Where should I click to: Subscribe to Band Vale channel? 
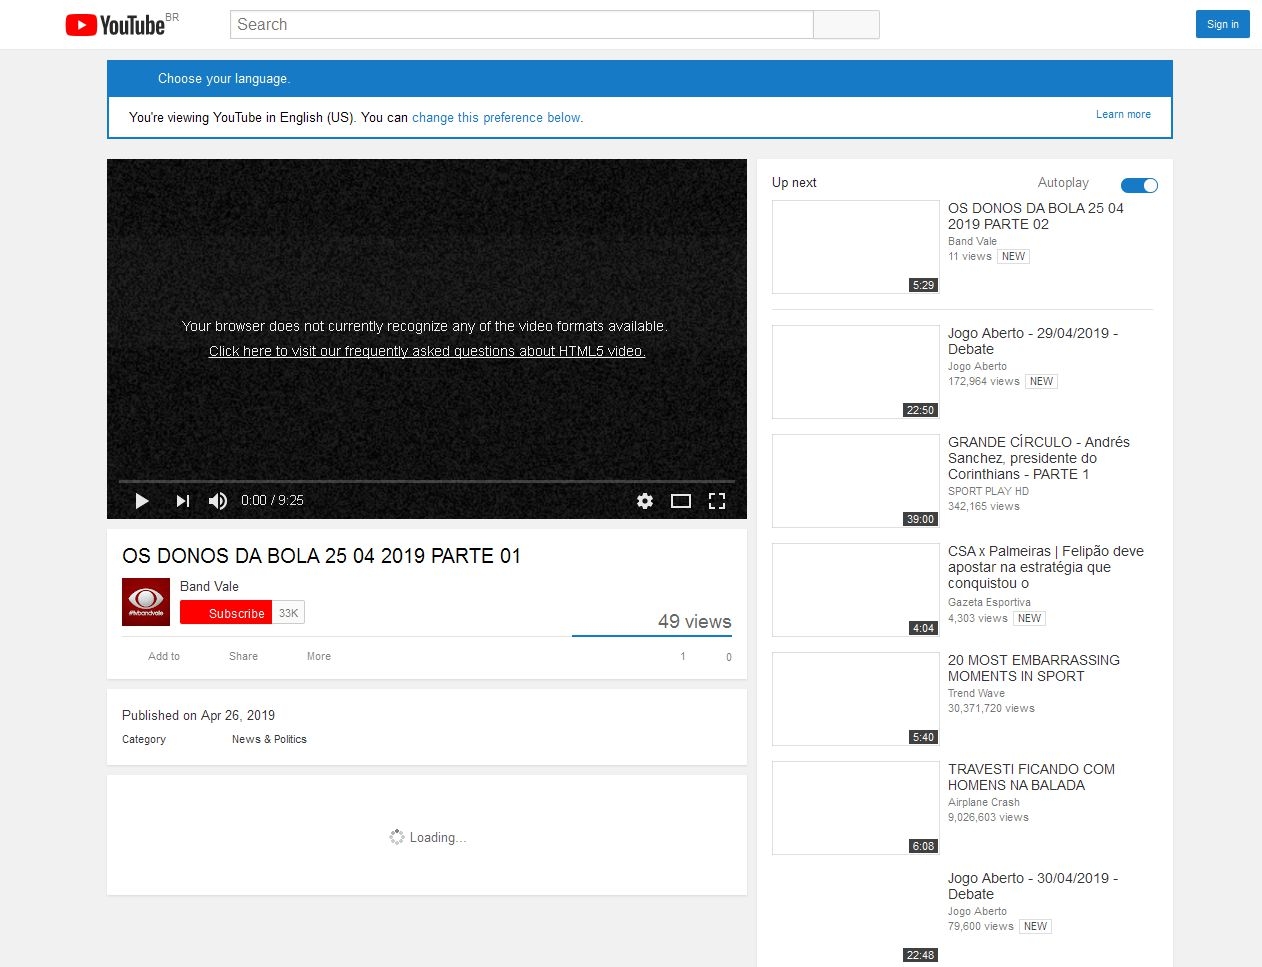tap(226, 613)
